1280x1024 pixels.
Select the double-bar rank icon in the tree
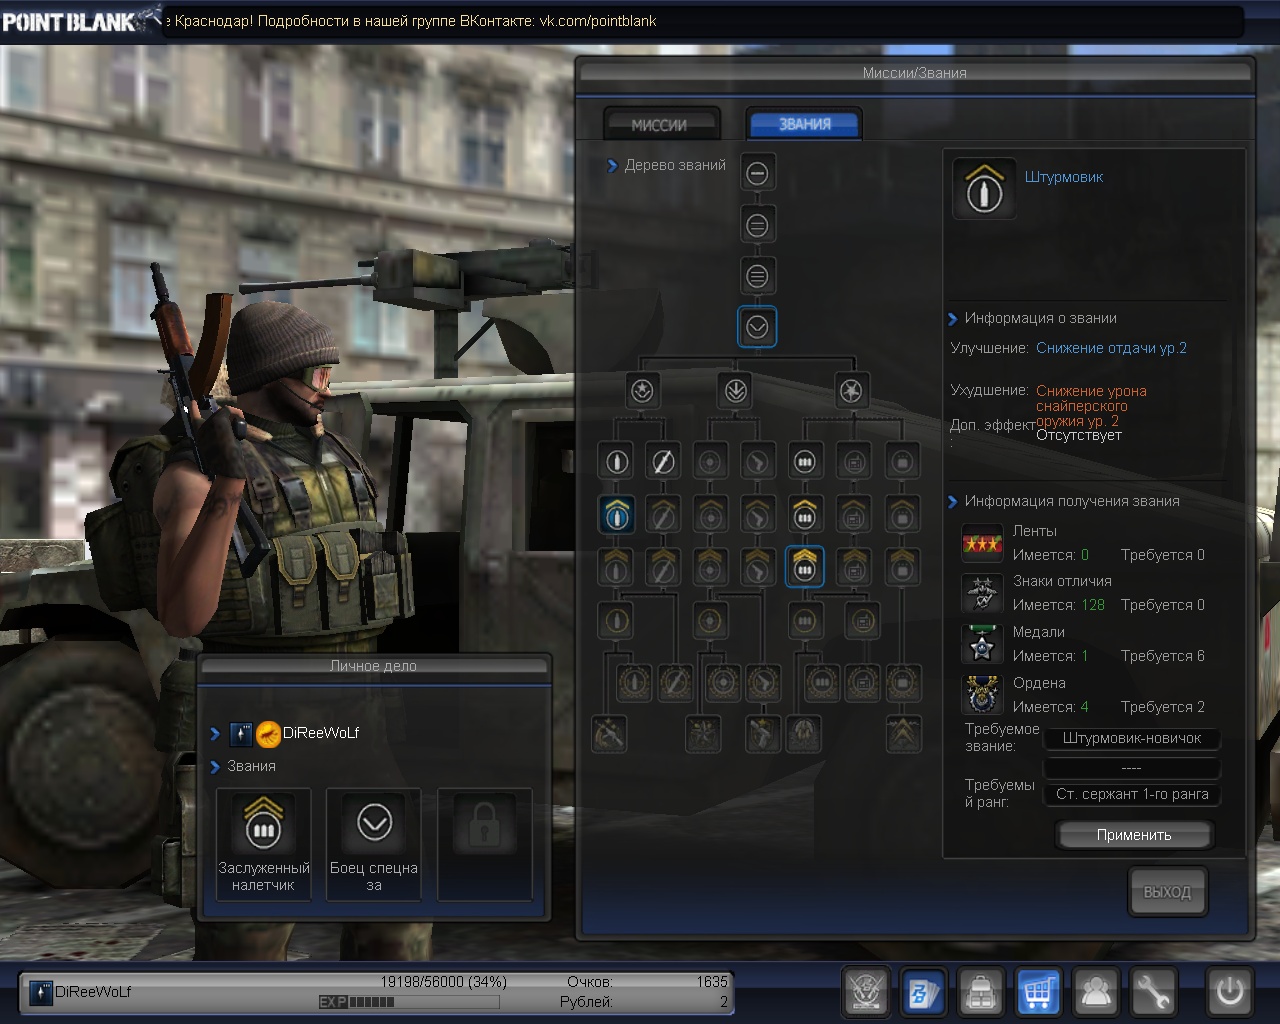[x=757, y=225]
